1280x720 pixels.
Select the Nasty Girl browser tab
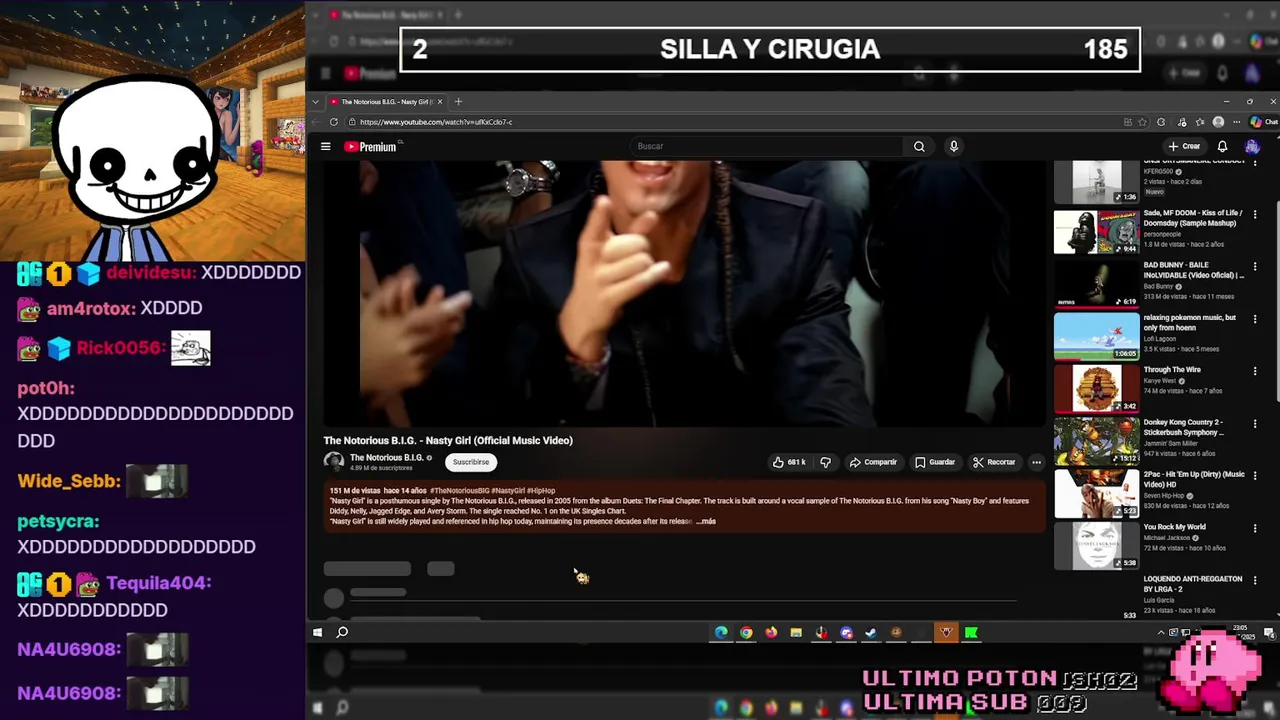point(387,102)
